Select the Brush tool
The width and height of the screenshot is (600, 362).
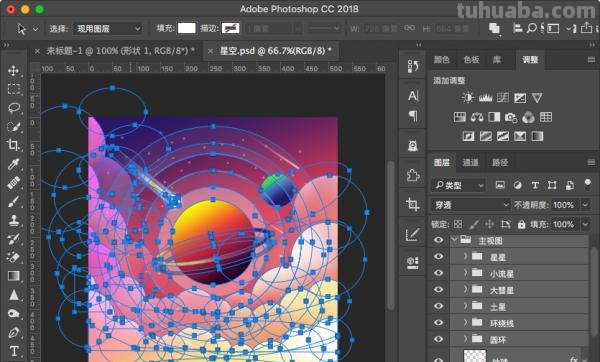14,201
